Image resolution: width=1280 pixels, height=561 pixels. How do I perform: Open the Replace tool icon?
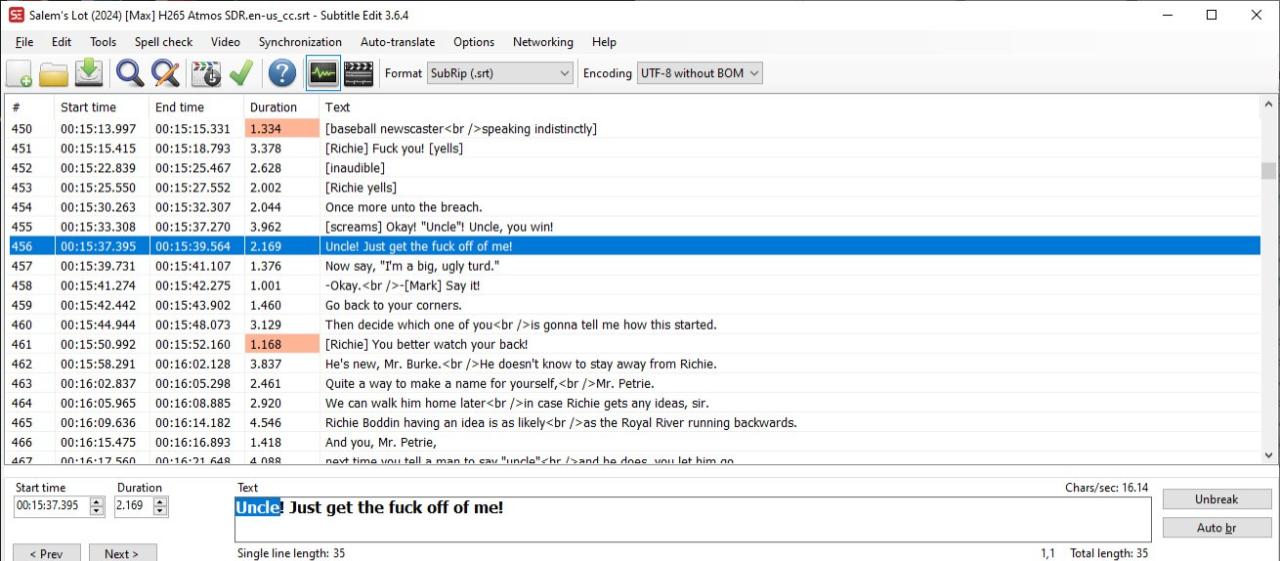click(165, 73)
